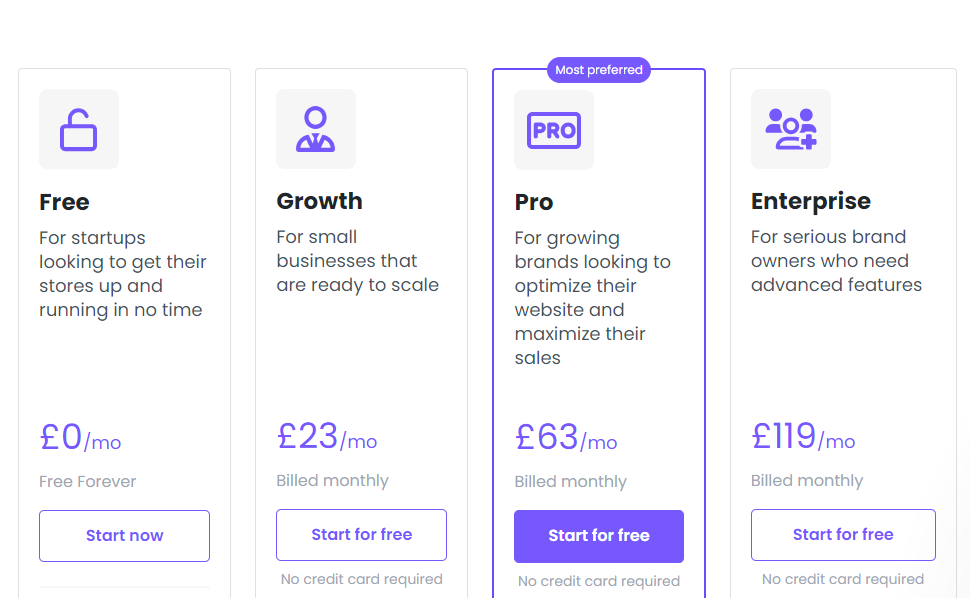Click the Free plan heading
This screenshot has width=970, height=598.
point(64,202)
